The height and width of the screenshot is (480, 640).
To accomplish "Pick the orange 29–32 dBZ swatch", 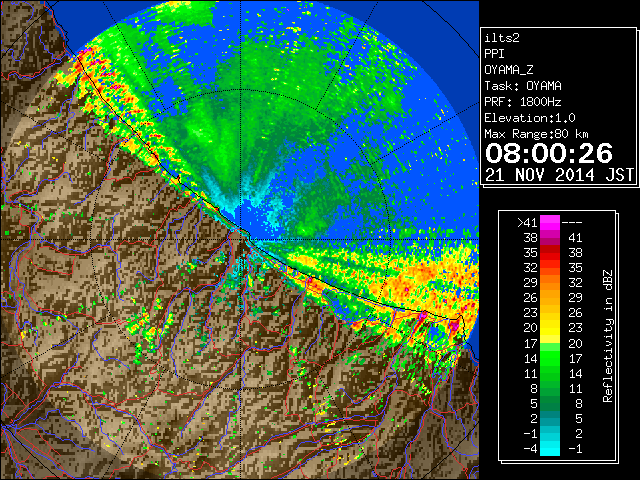I will [x=550, y=282].
